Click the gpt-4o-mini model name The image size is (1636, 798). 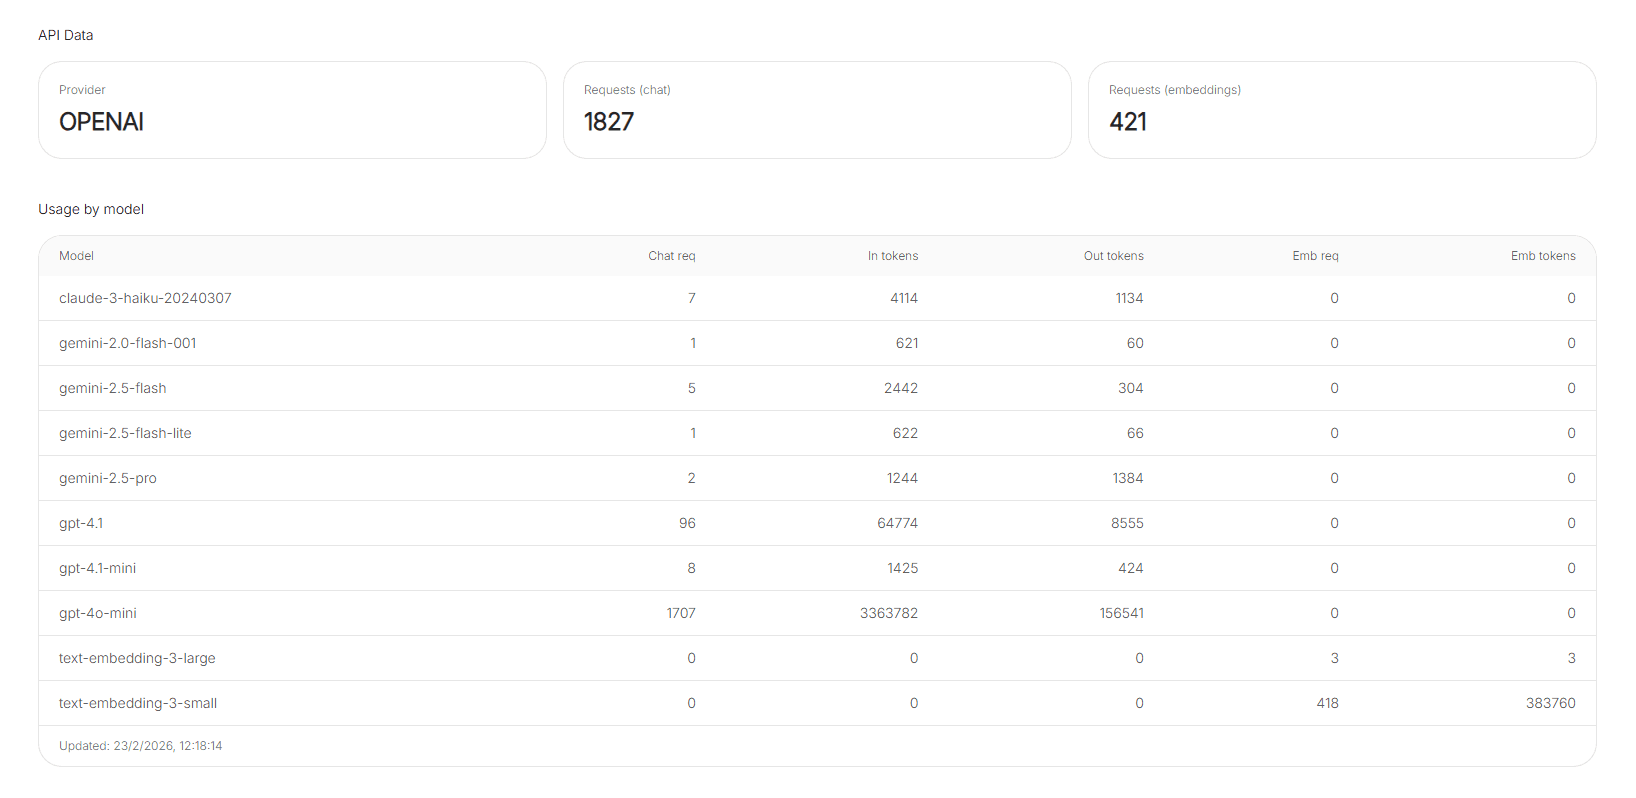(x=98, y=613)
